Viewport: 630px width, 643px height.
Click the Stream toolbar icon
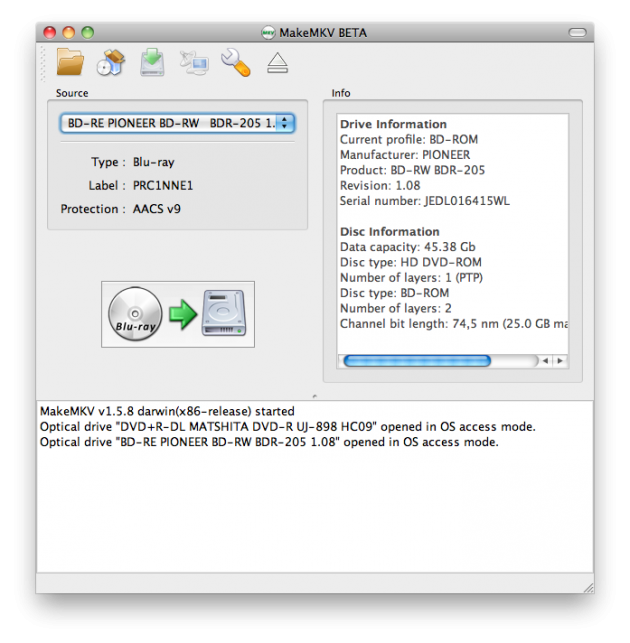[x=193, y=63]
